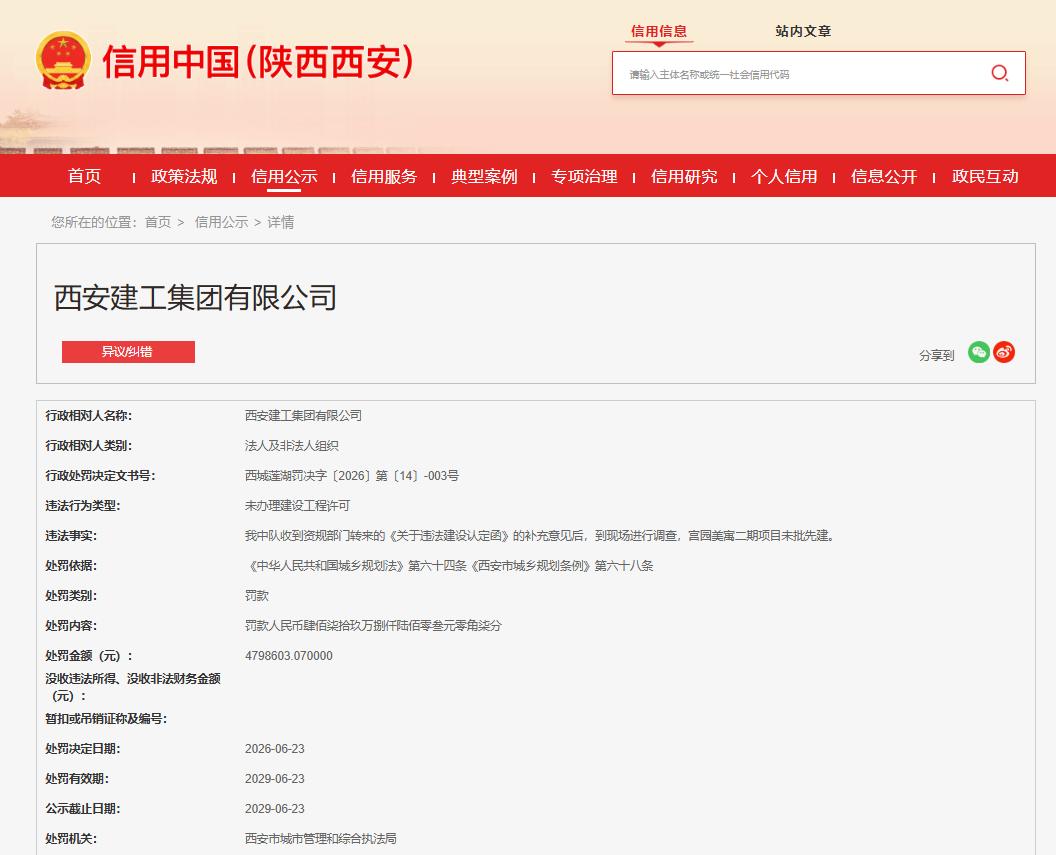Screen dimensions: 1056x855
Task: Click label 行政处罚决定文书号
Action: pos(100,475)
